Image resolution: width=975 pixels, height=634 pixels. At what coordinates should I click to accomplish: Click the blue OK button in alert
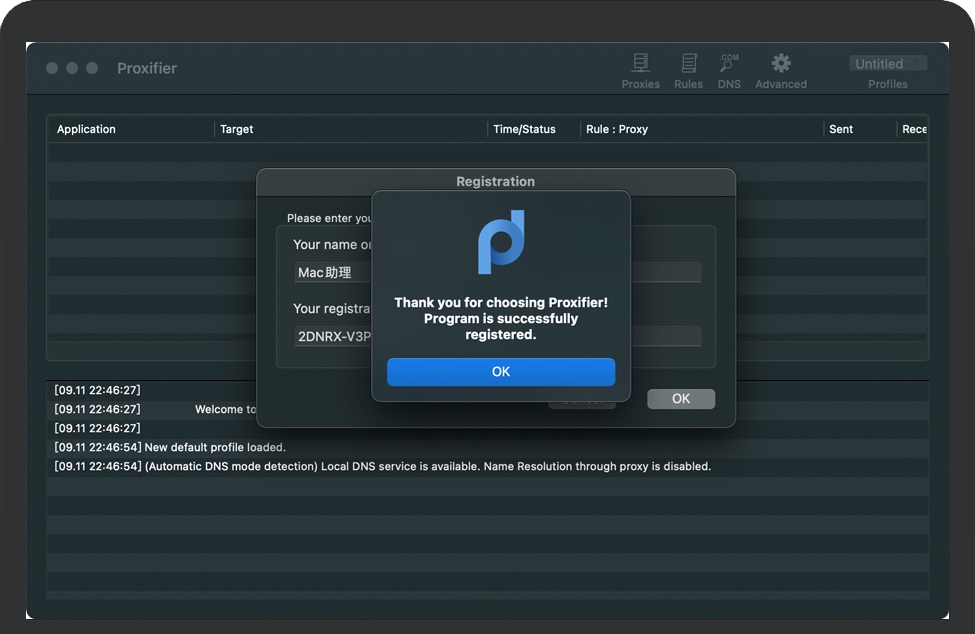click(x=501, y=372)
